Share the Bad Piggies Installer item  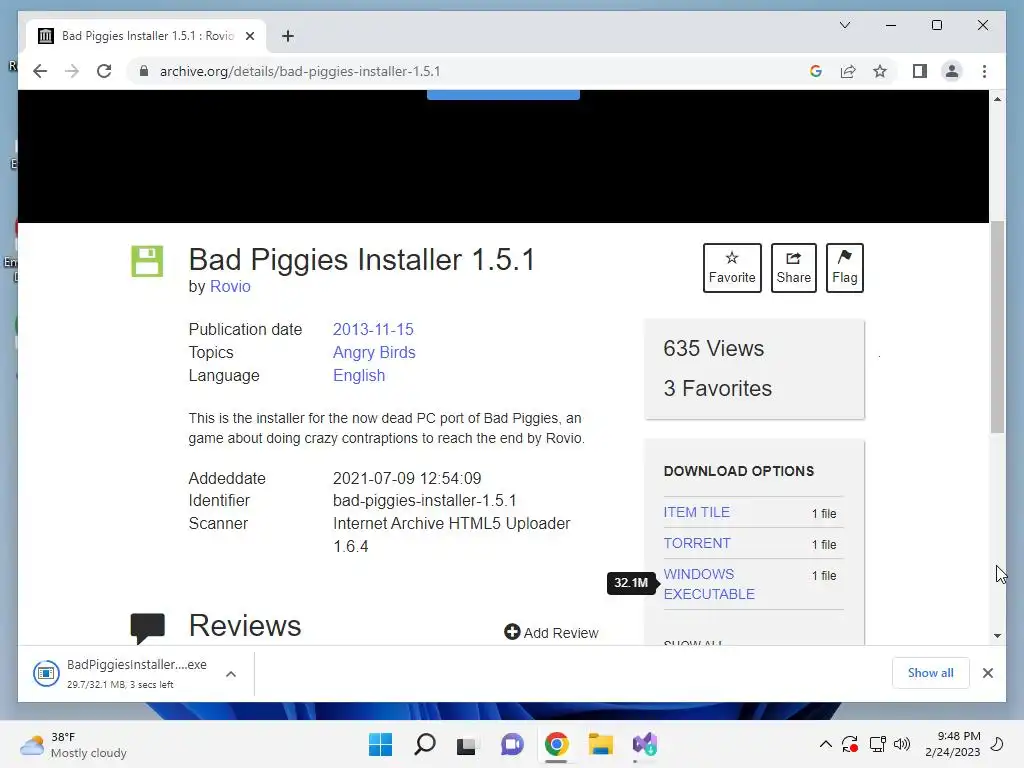tap(793, 268)
